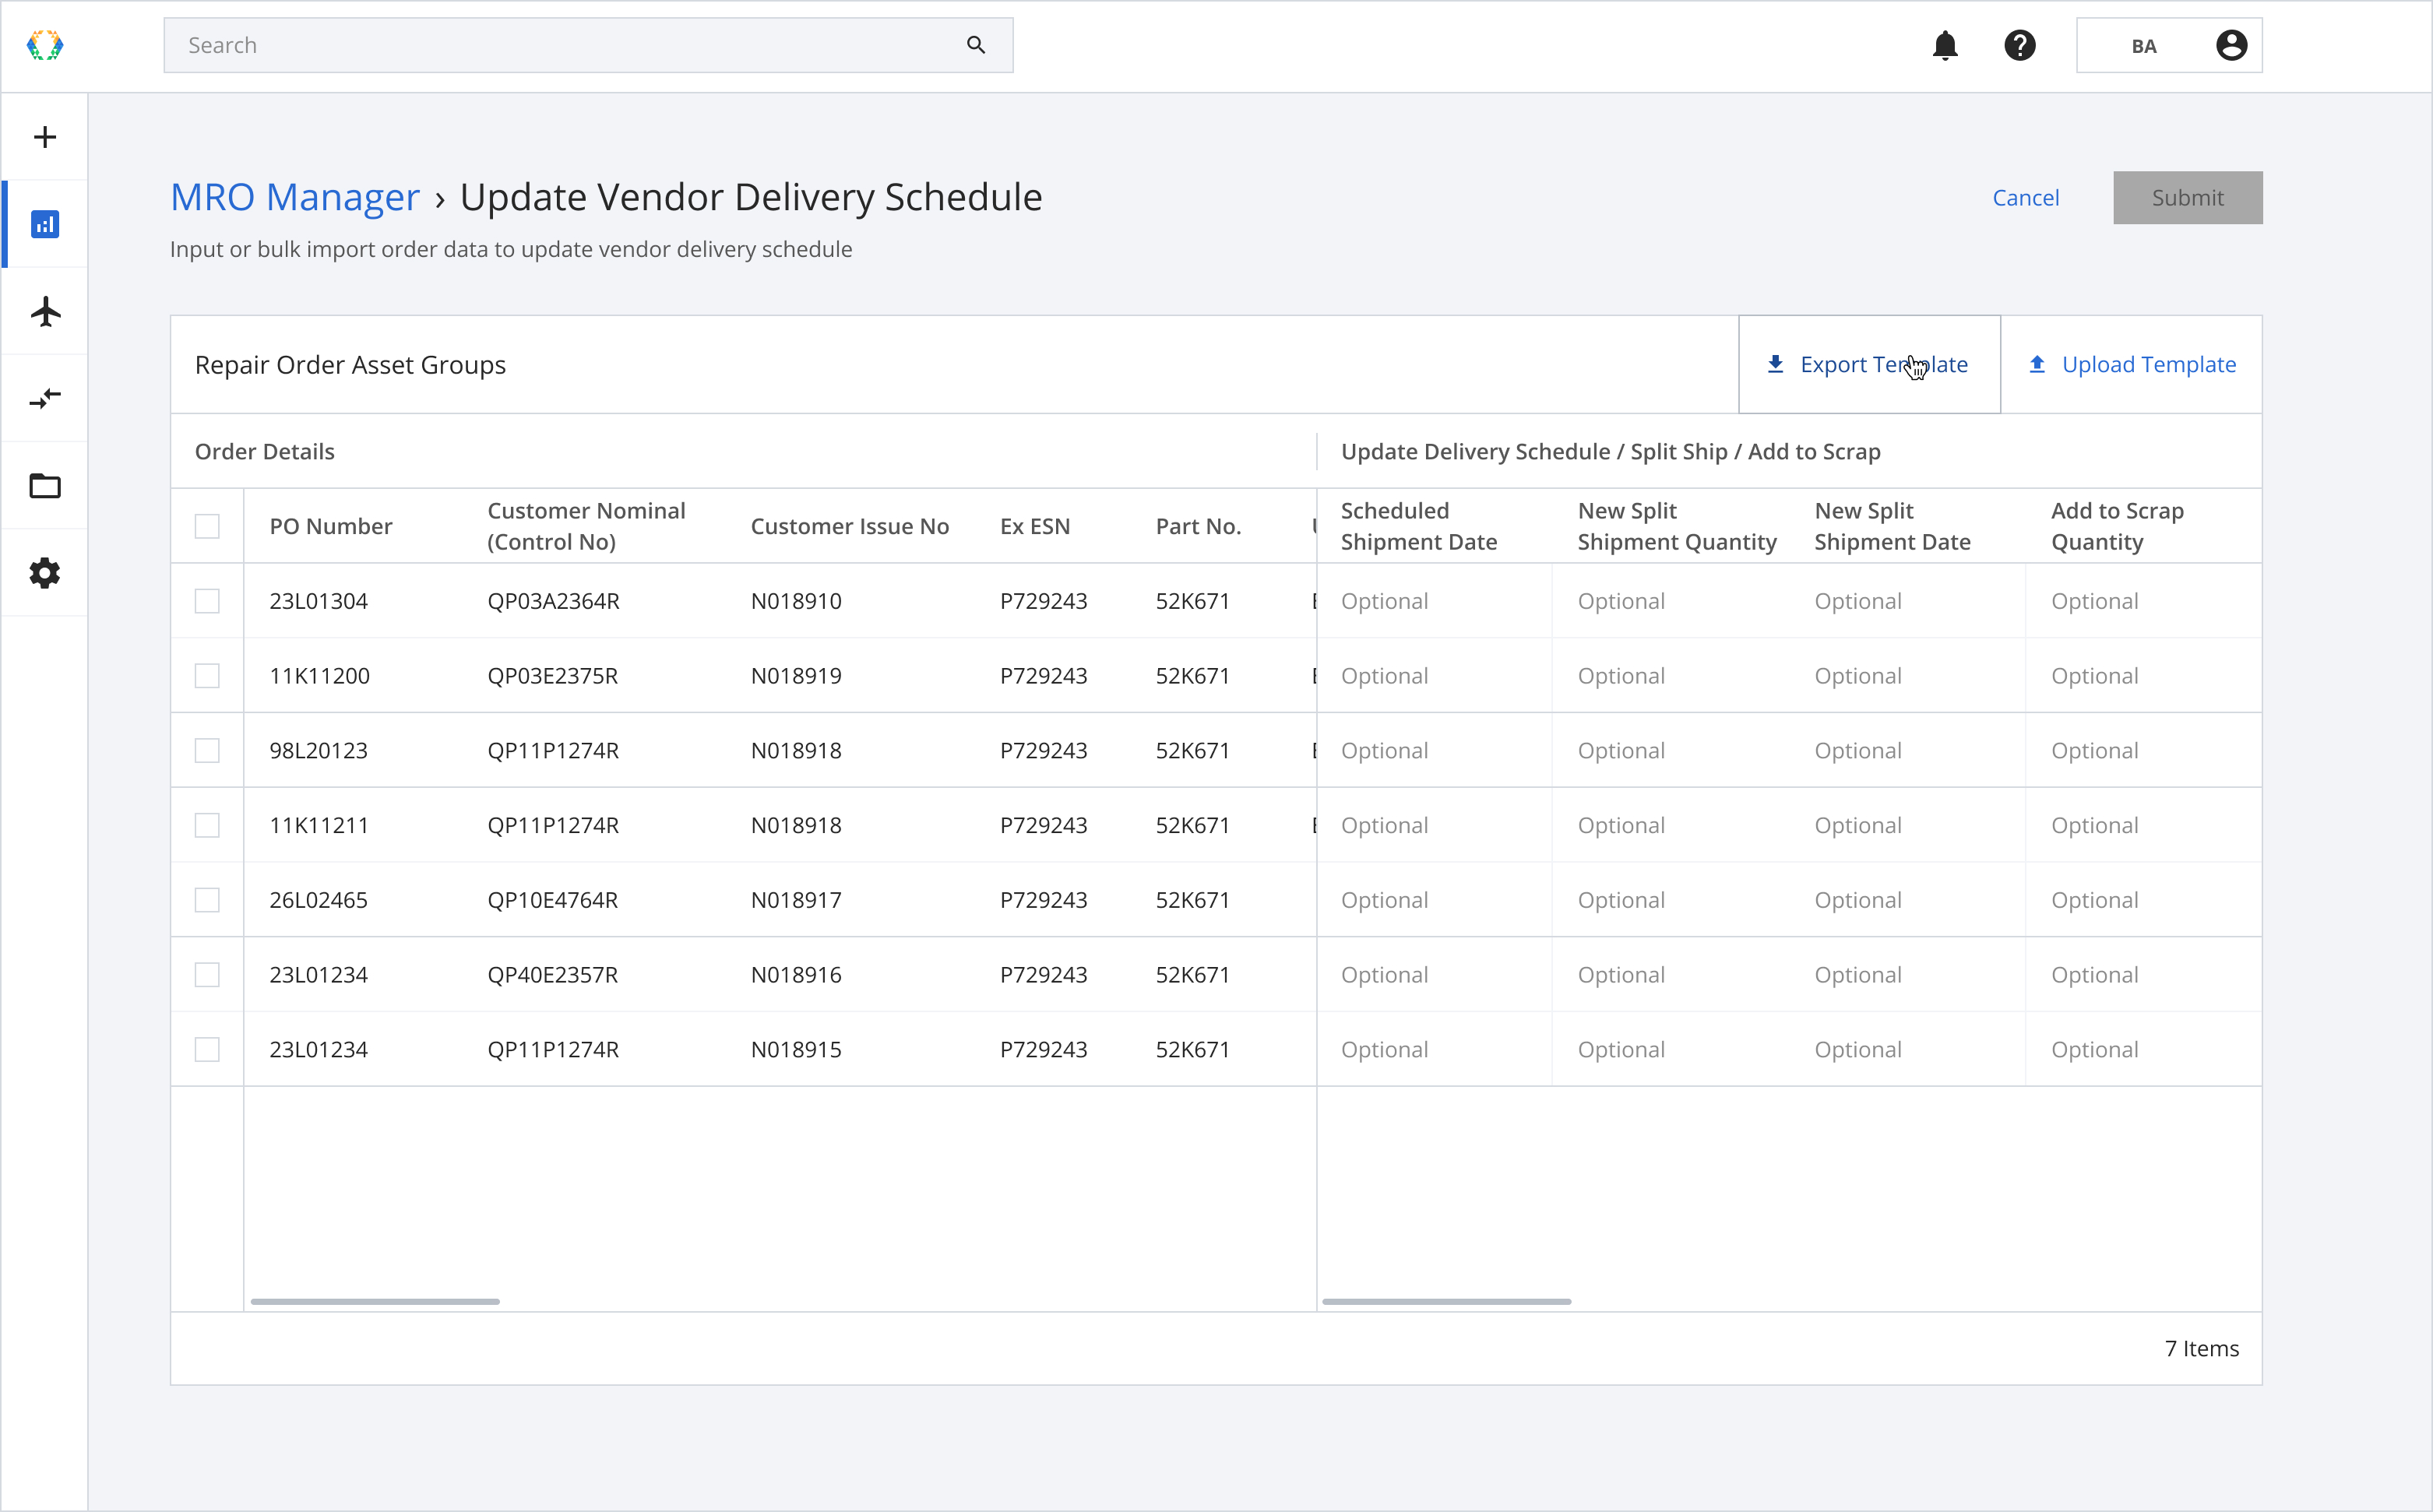The image size is (2433, 1512).
Task: Click control number QP10E4764R cell
Action: [x=552, y=900]
